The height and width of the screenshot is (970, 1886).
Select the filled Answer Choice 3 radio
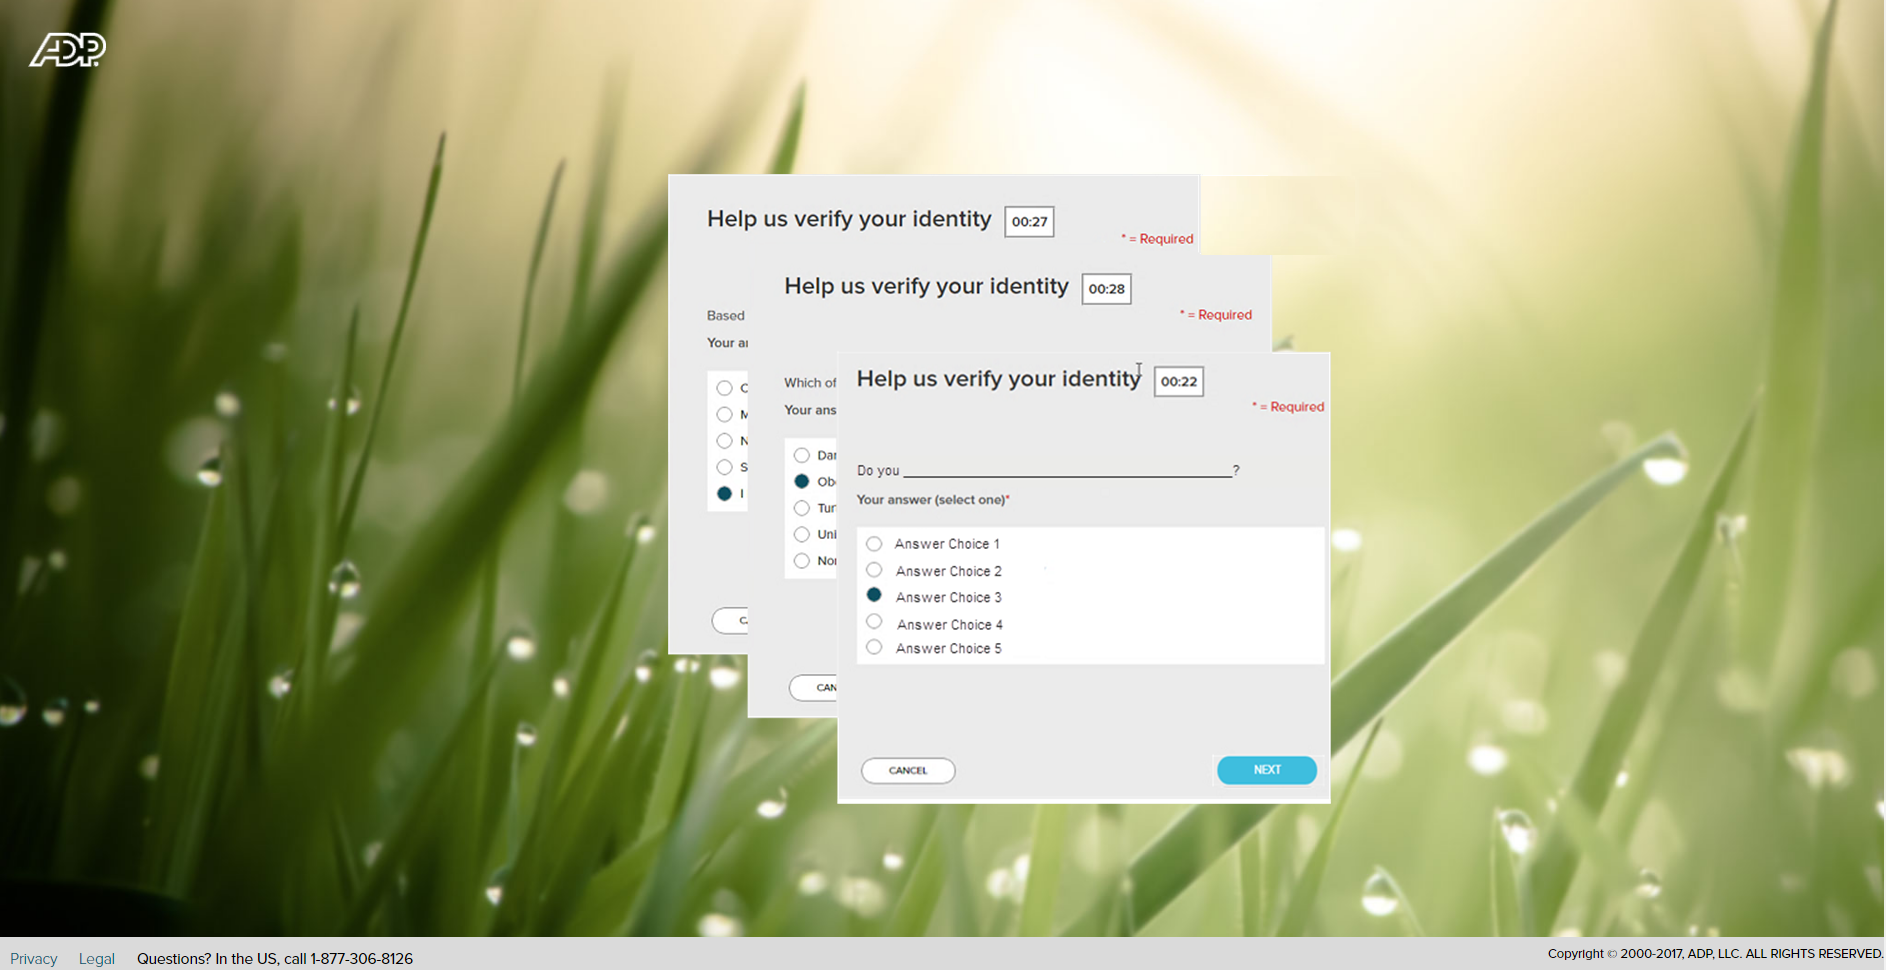(x=874, y=595)
